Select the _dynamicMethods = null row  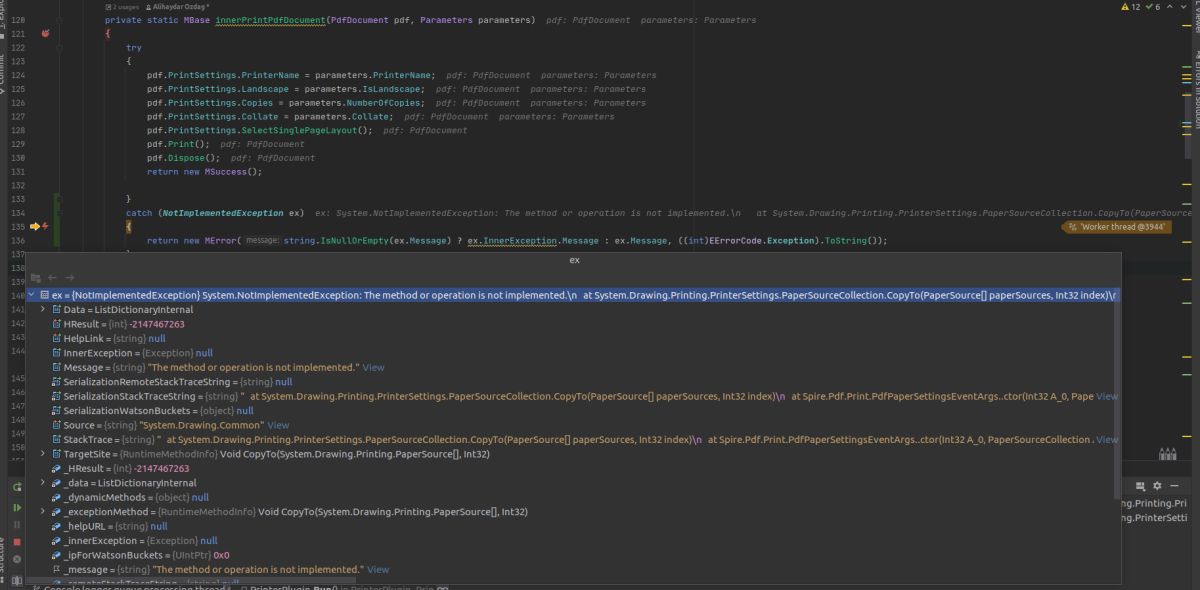(x=572, y=497)
